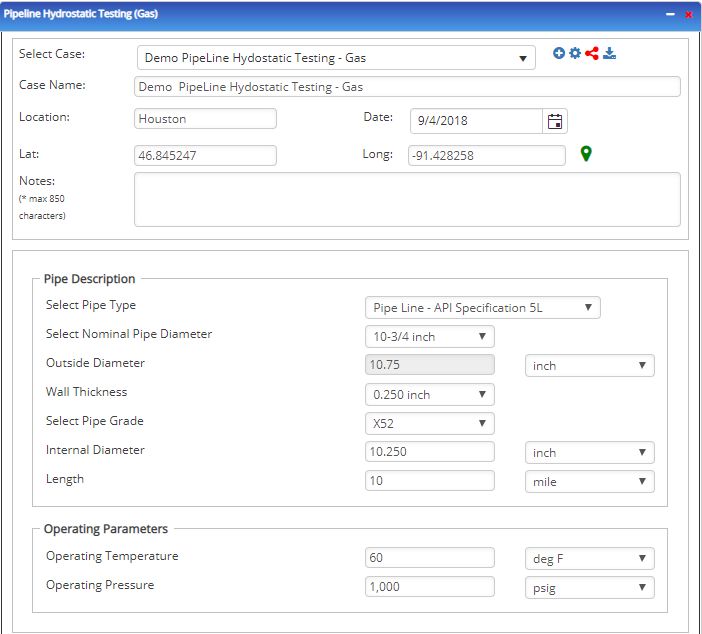Download the case with the download icon
Image resolution: width=702 pixels, height=634 pixels.
[609, 53]
